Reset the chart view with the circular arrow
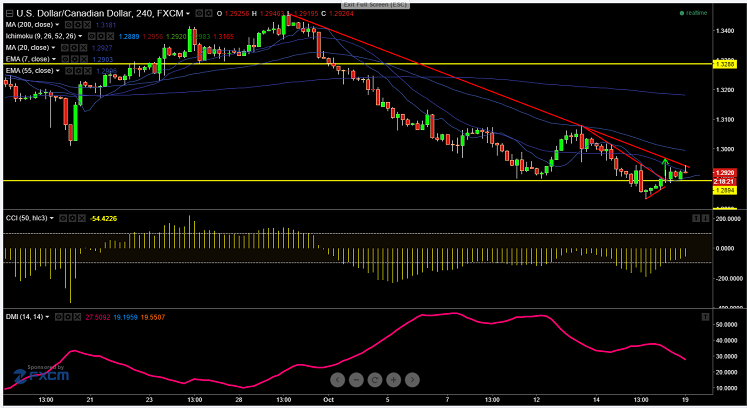Screen dimensions: 747x408 (x=374, y=380)
